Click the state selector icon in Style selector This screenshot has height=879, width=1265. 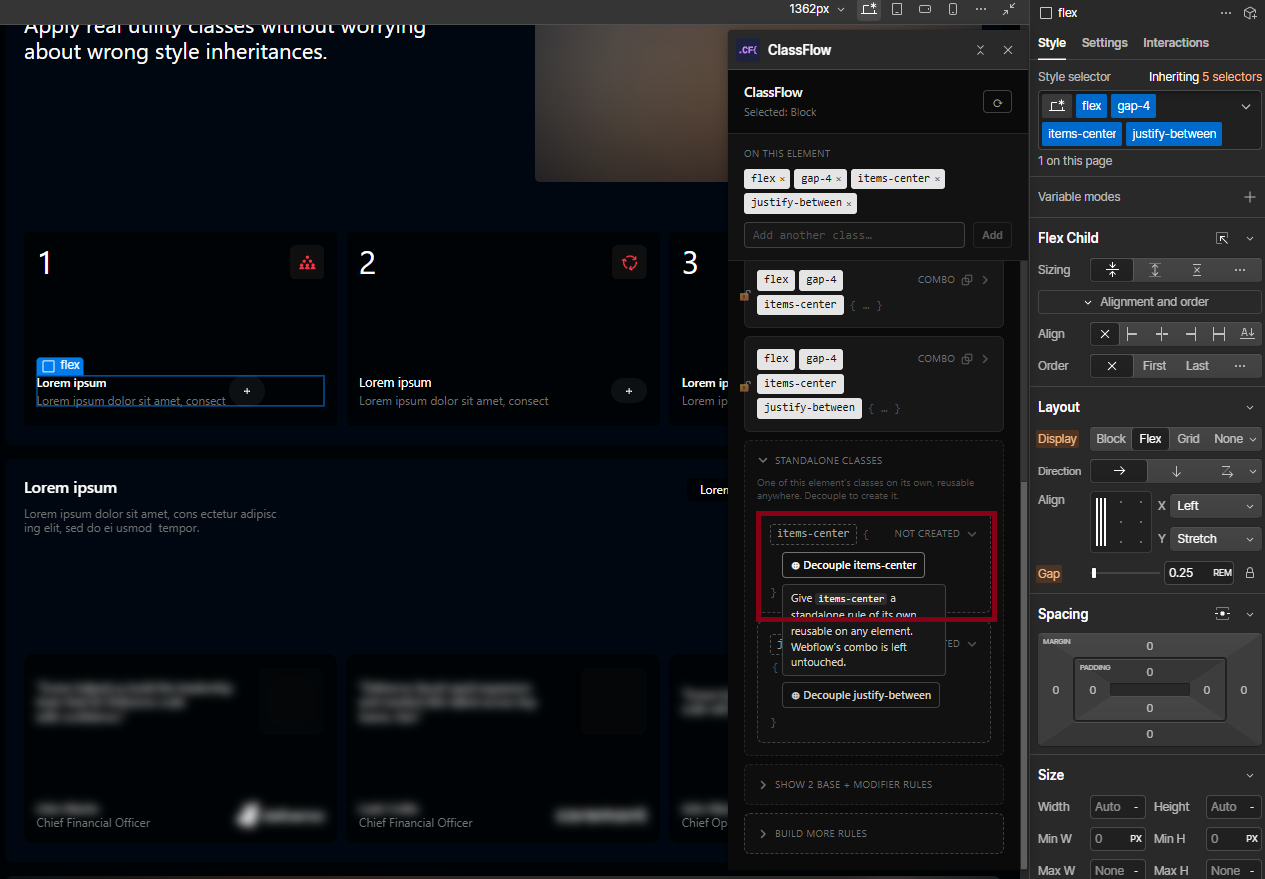(x=1056, y=106)
